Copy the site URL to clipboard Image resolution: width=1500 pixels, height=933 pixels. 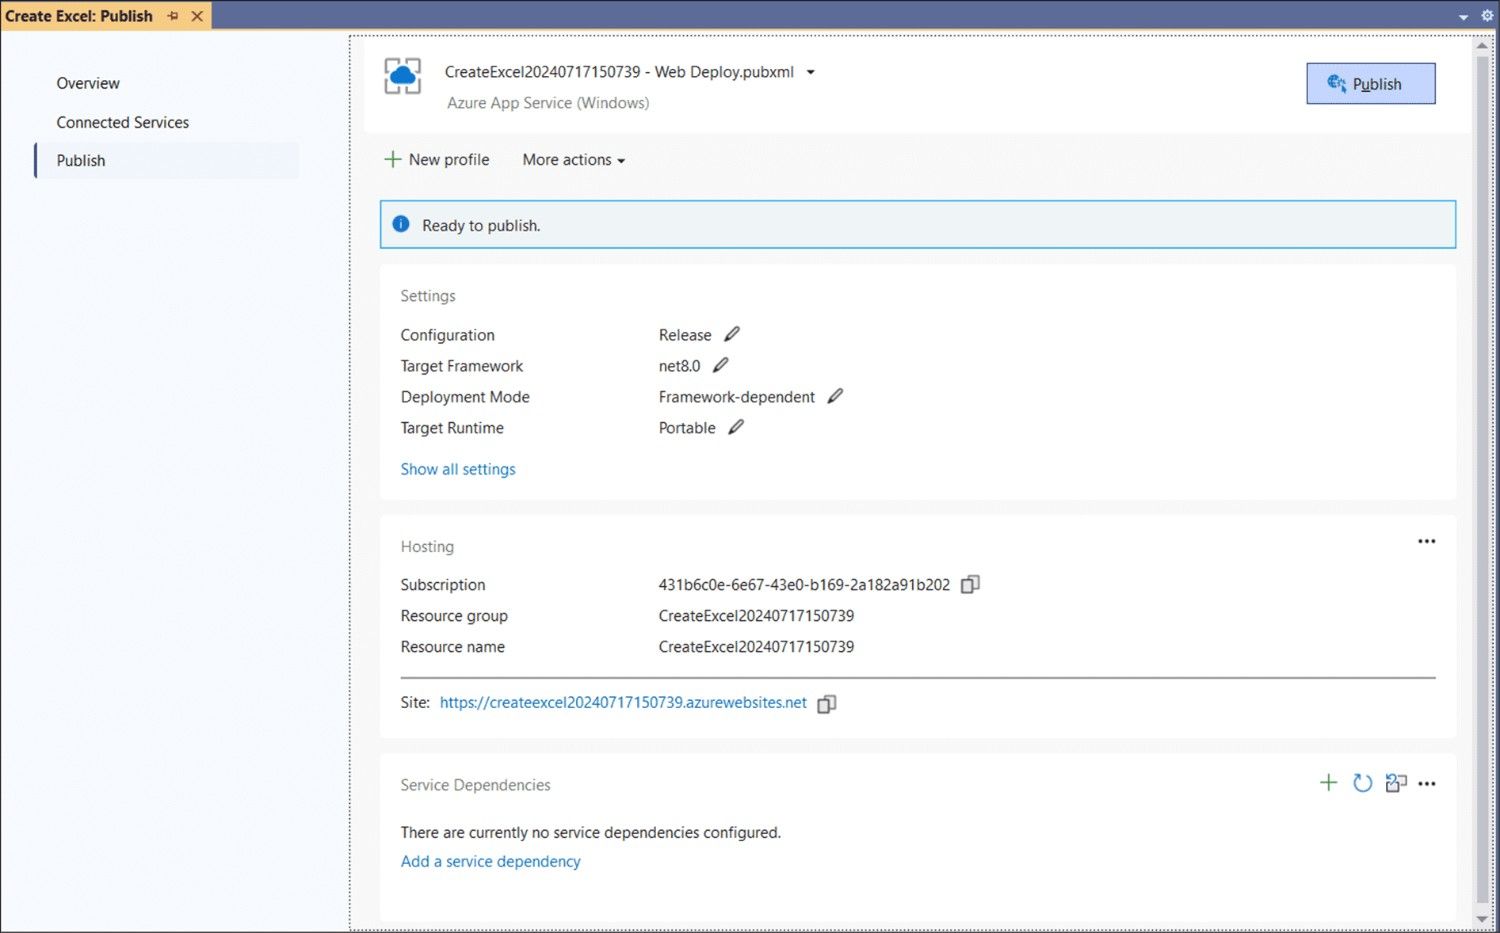tap(826, 704)
